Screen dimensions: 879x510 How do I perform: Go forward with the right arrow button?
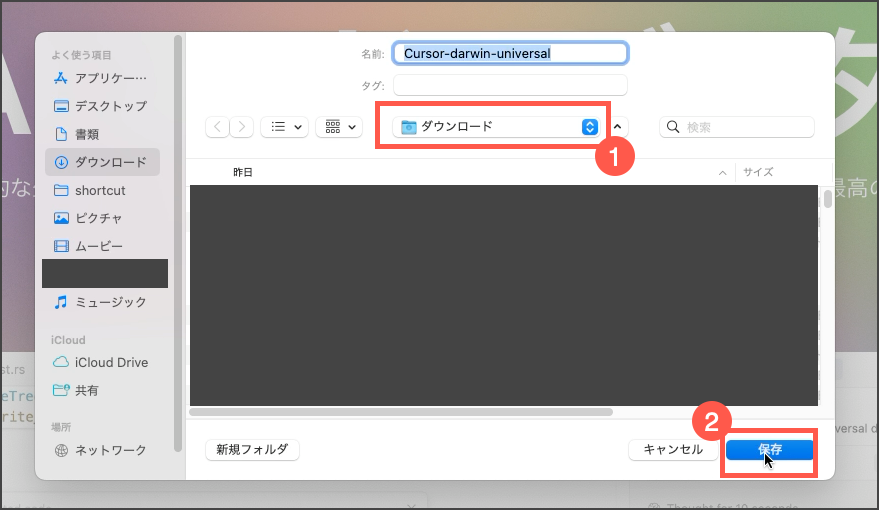pyautogui.click(x=242, y=127)
